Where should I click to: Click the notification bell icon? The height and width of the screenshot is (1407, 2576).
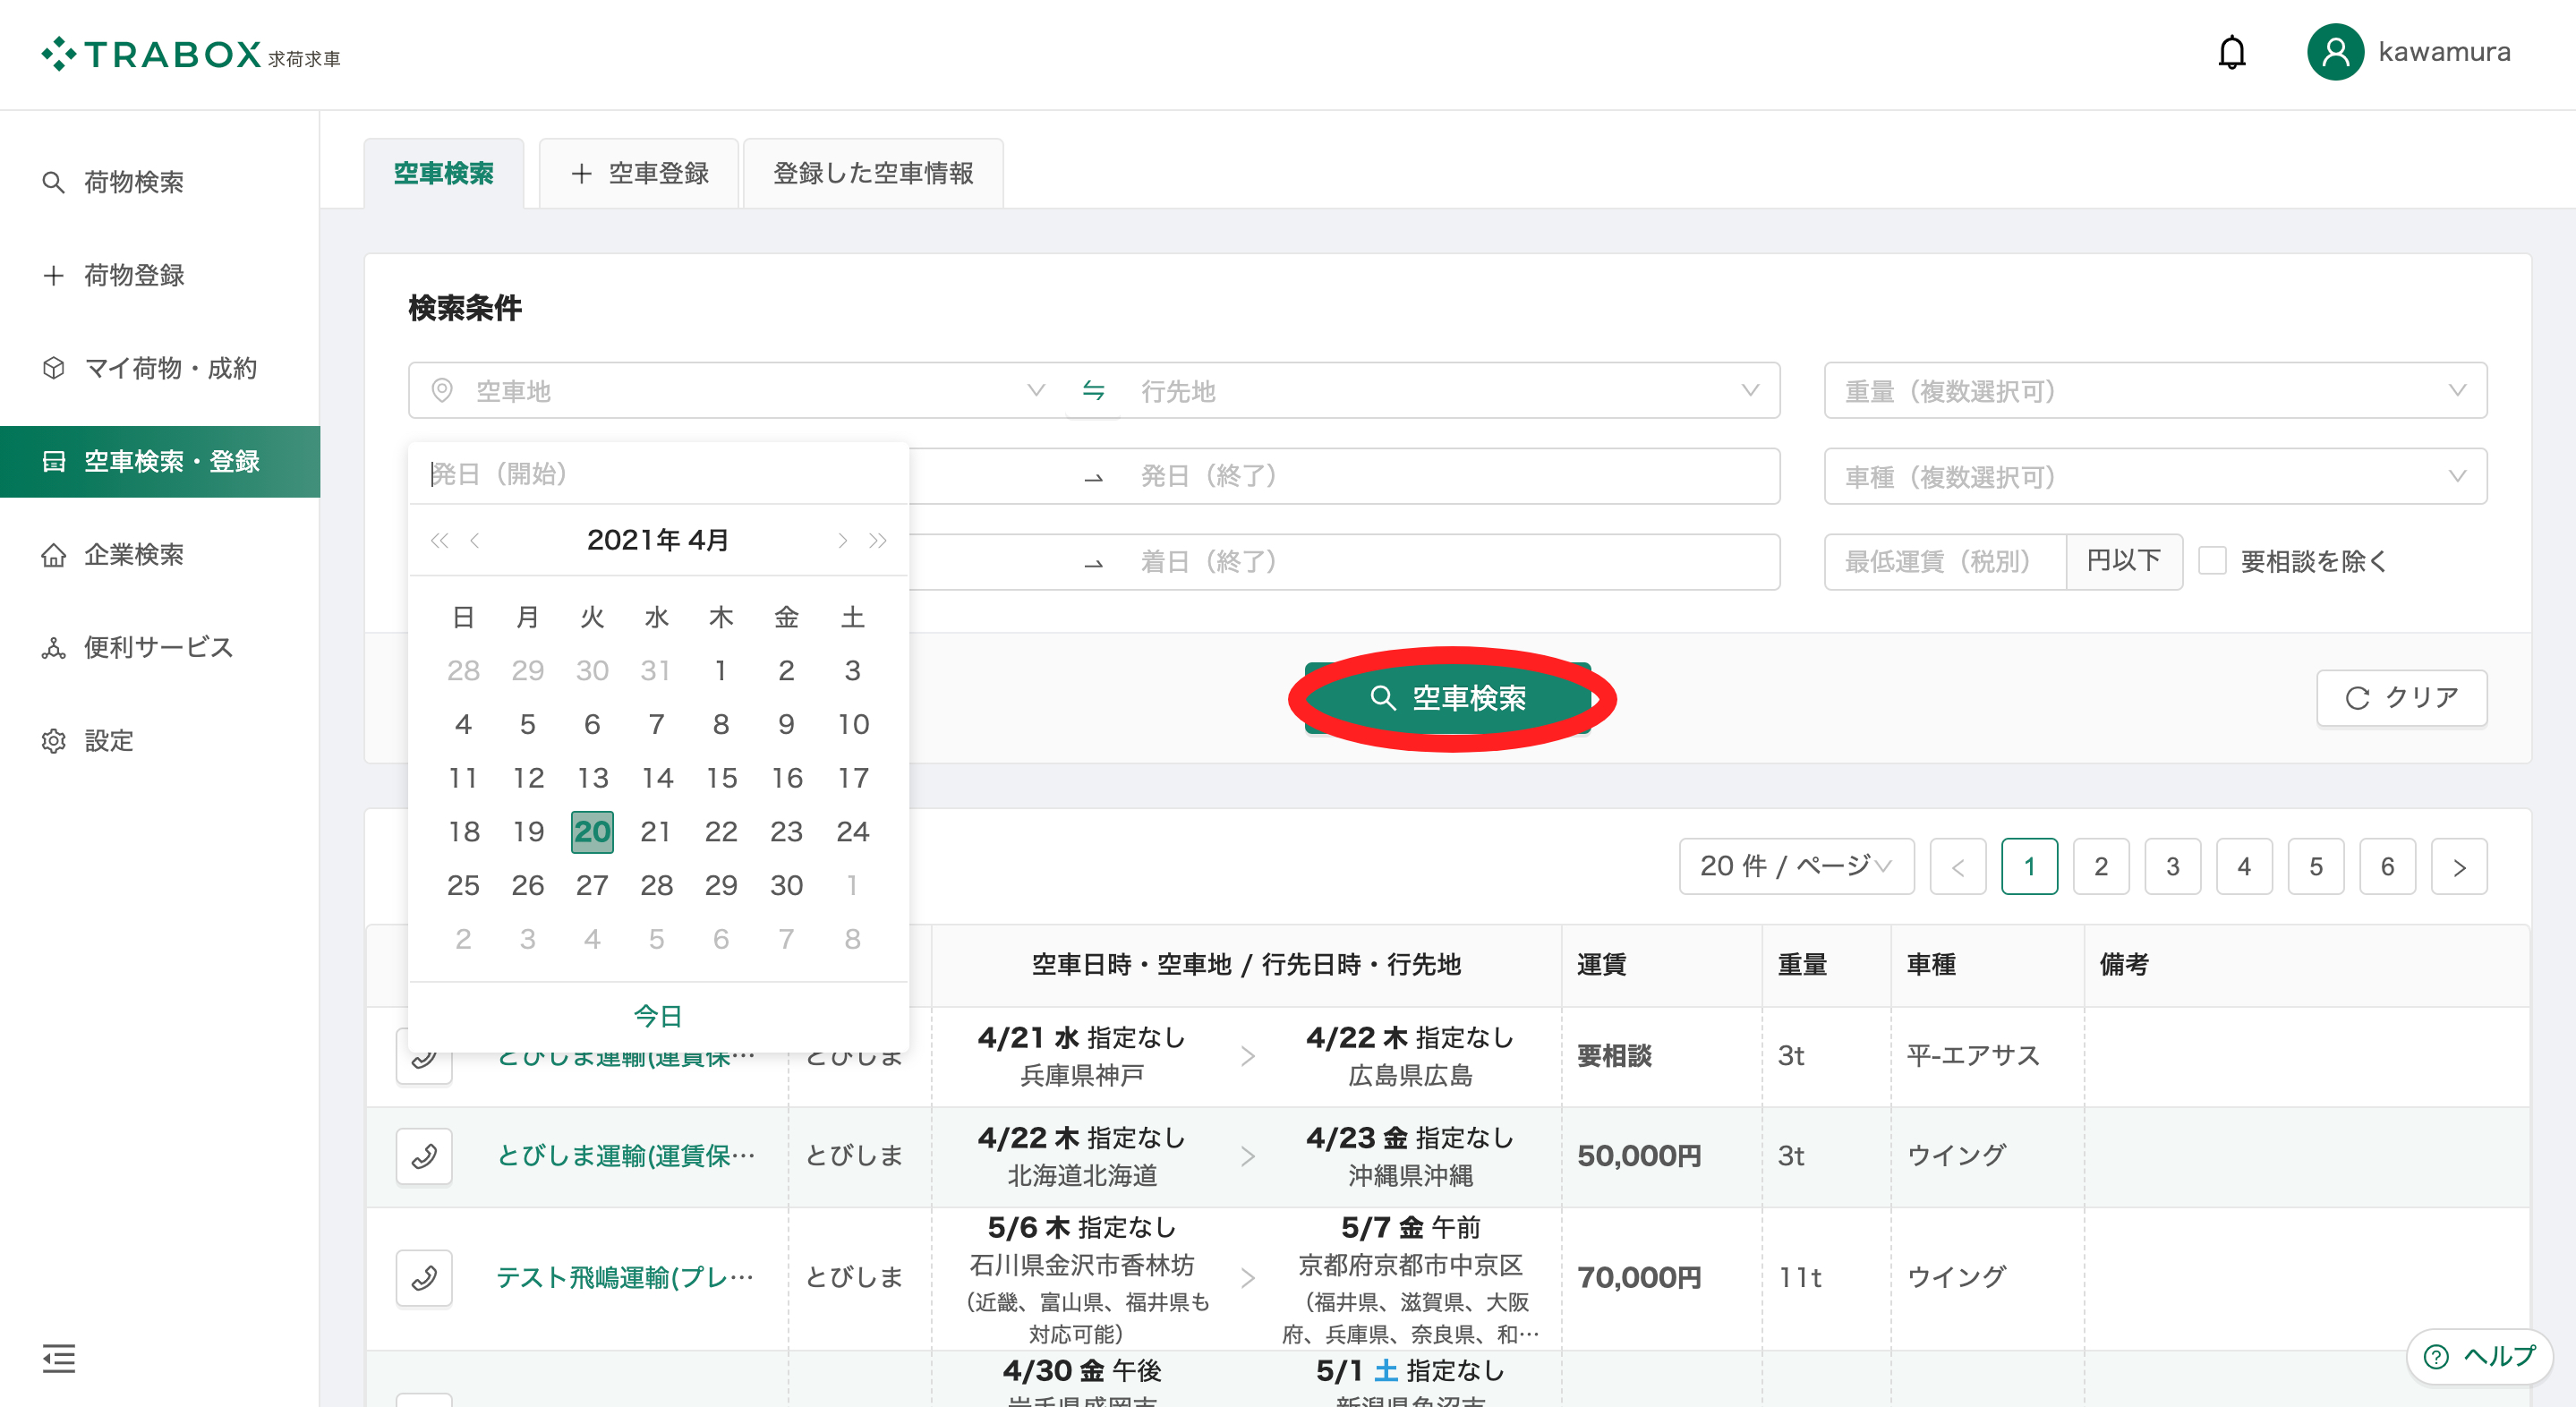click(2231, 52)
